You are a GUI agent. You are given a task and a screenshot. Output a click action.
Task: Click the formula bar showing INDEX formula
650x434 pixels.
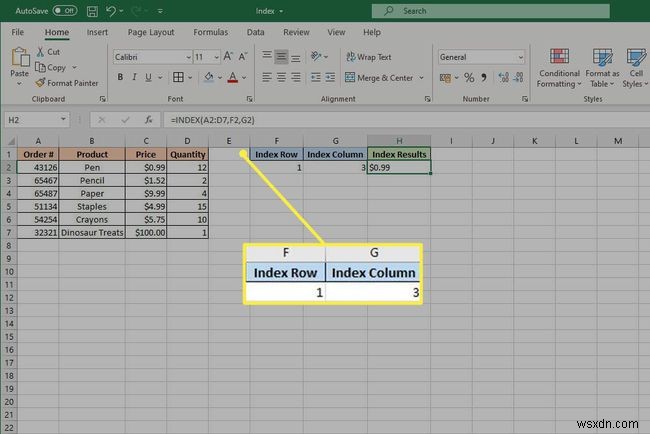pos(406,120)
